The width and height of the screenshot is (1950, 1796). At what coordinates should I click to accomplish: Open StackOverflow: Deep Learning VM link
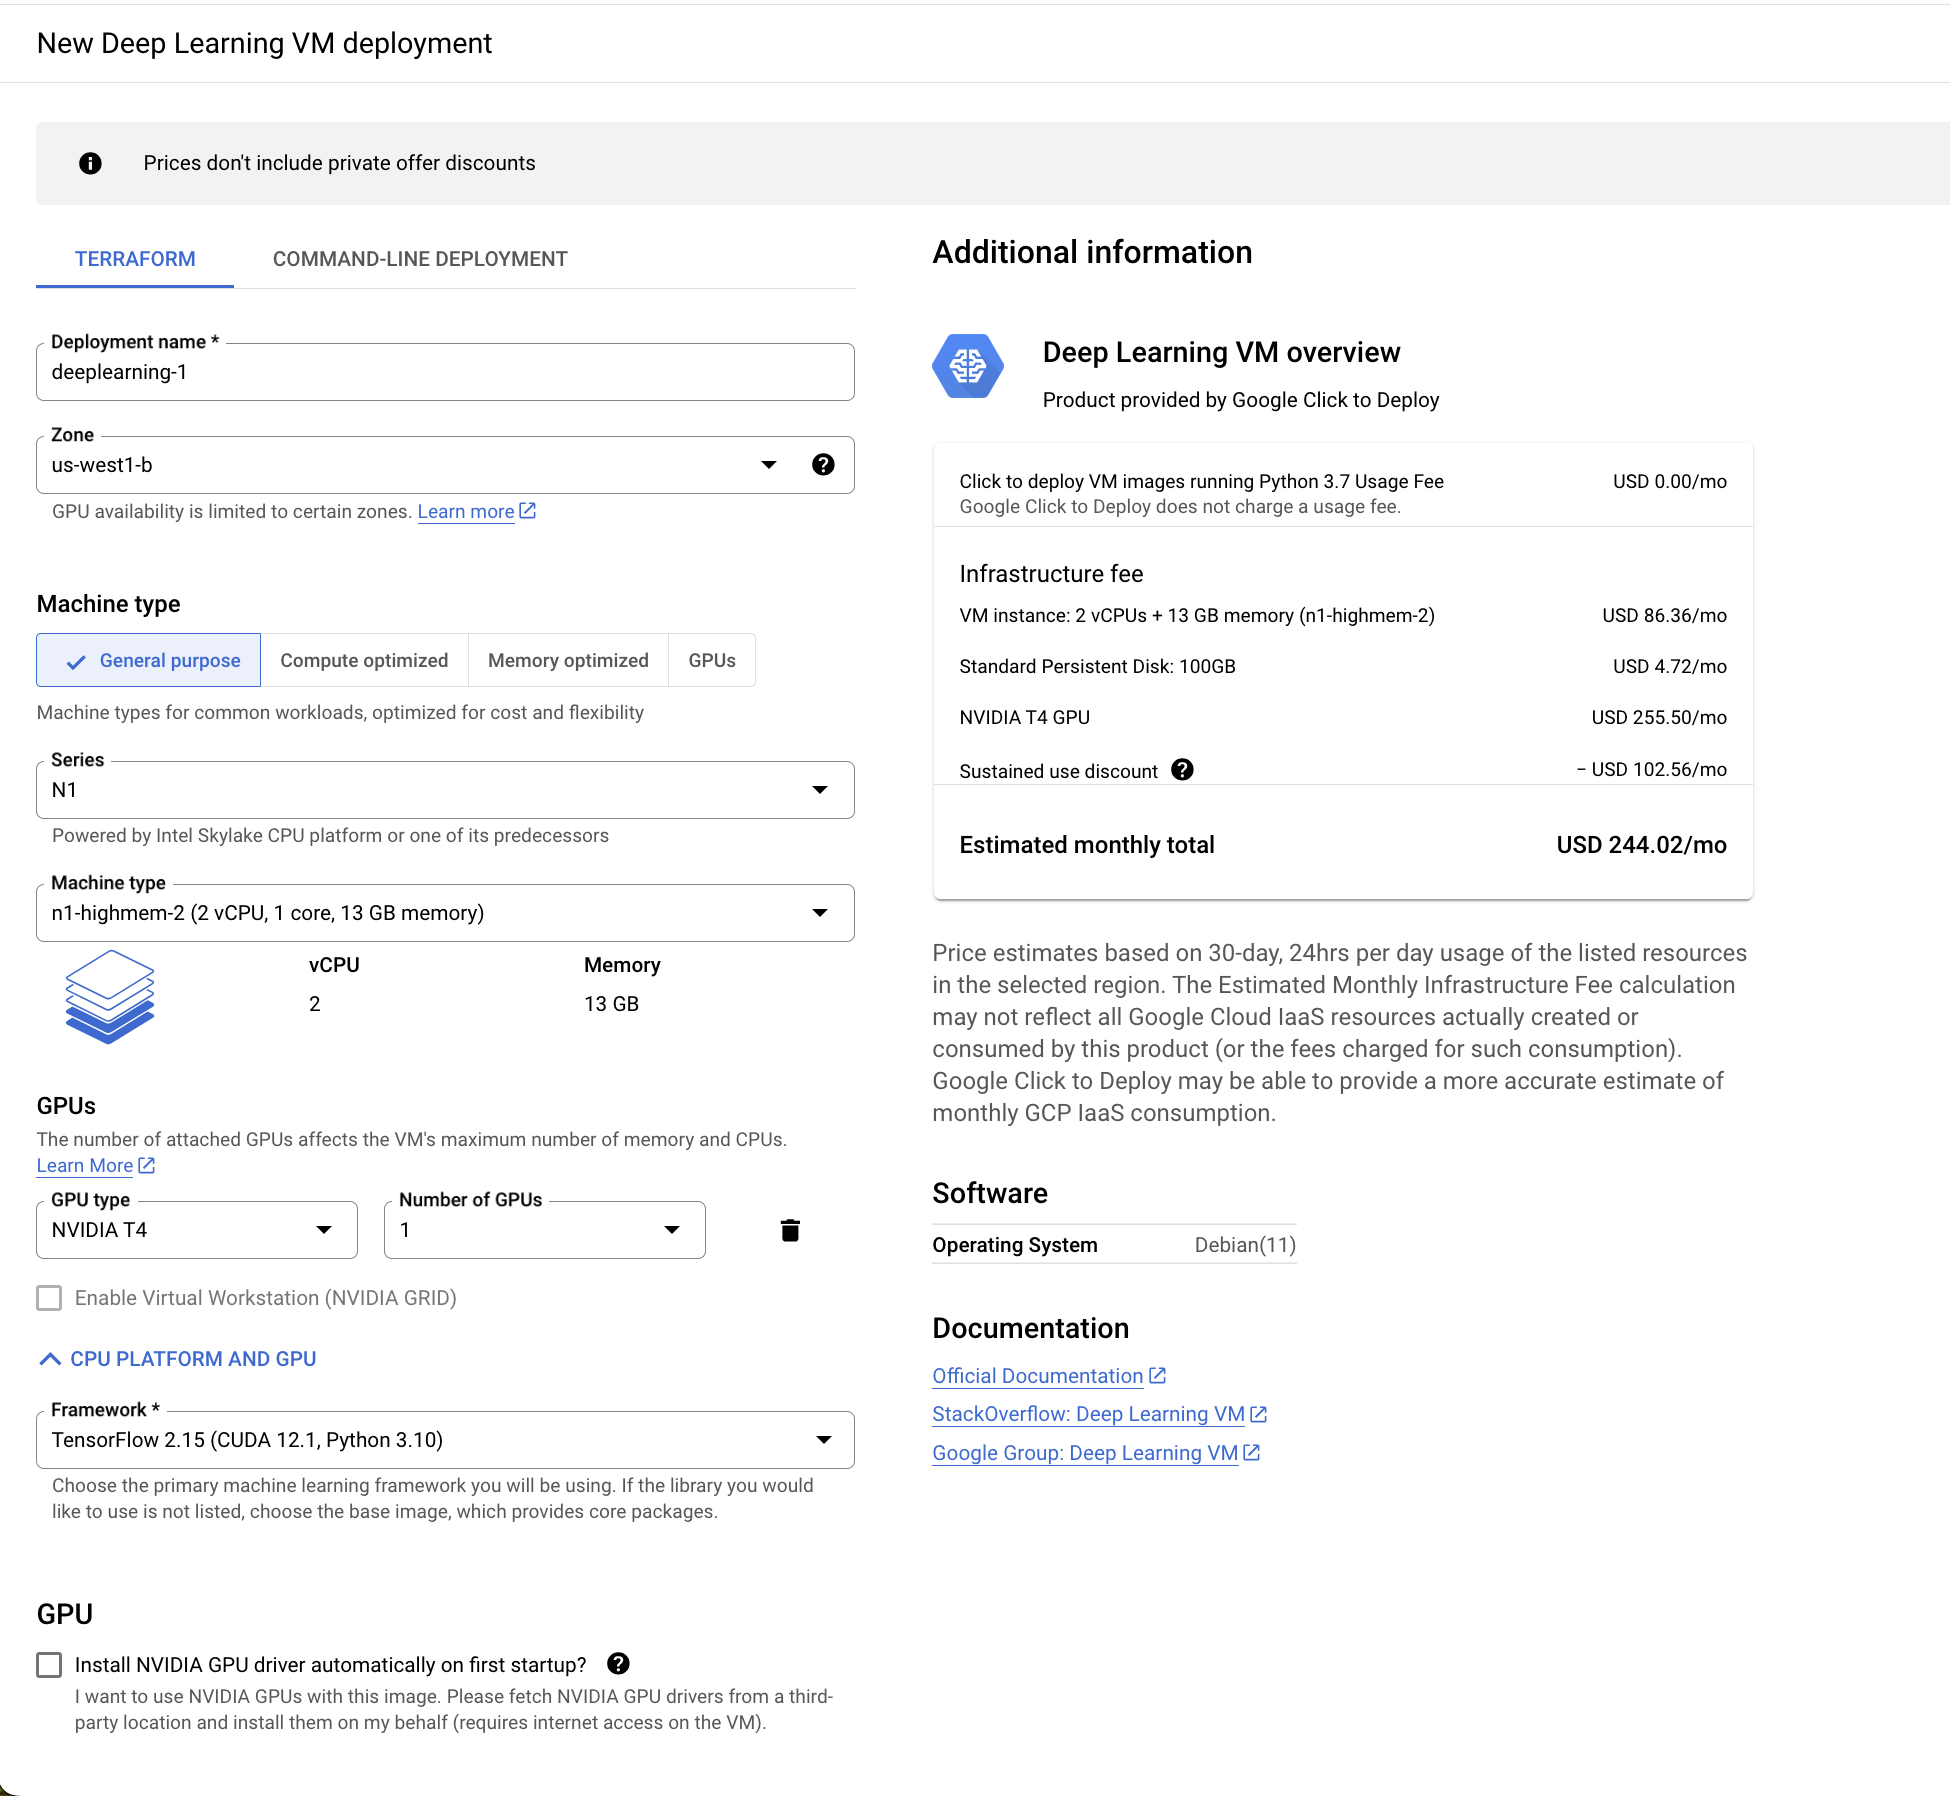point(1088,1414)
